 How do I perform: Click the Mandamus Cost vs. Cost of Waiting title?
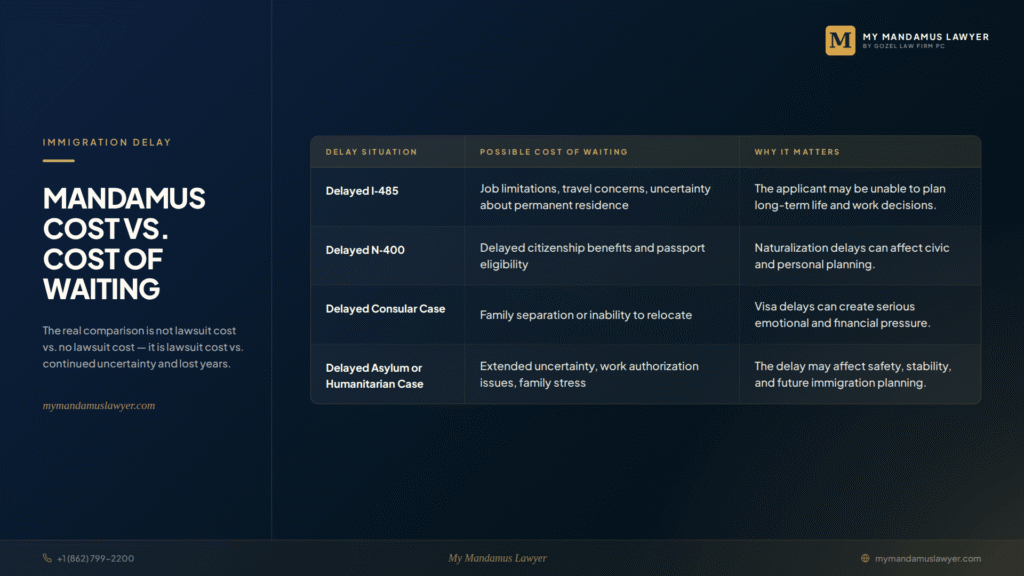[x=124, y=244]
